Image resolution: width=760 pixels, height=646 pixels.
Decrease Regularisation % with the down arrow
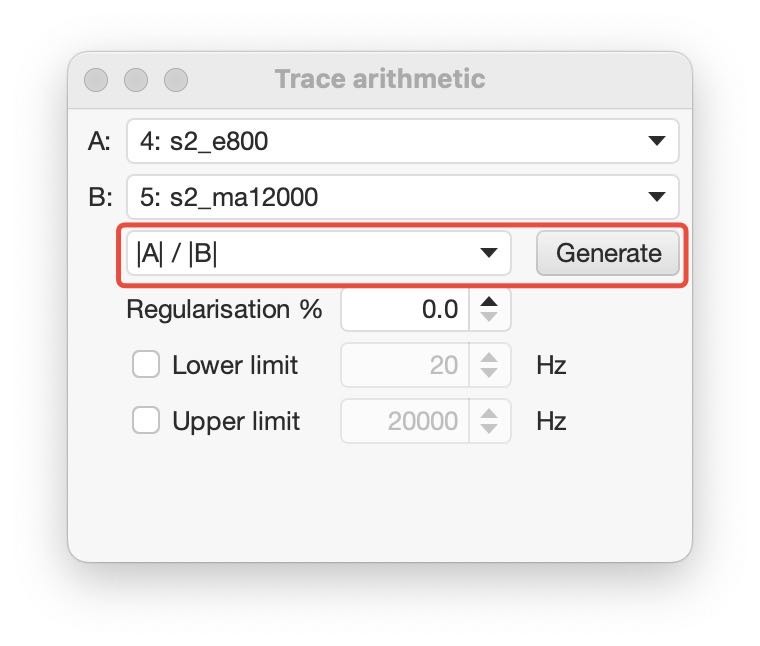[488, 318]
